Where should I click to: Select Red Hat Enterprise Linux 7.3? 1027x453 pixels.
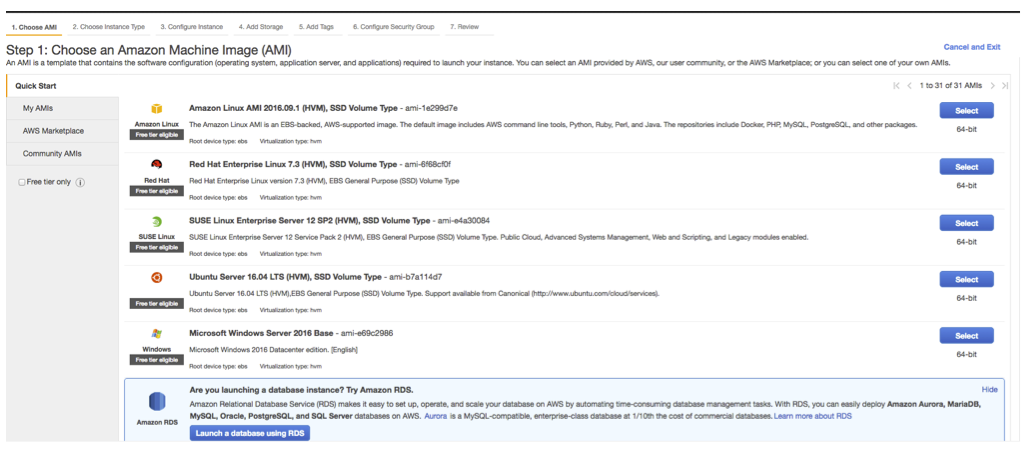[966, 167]
